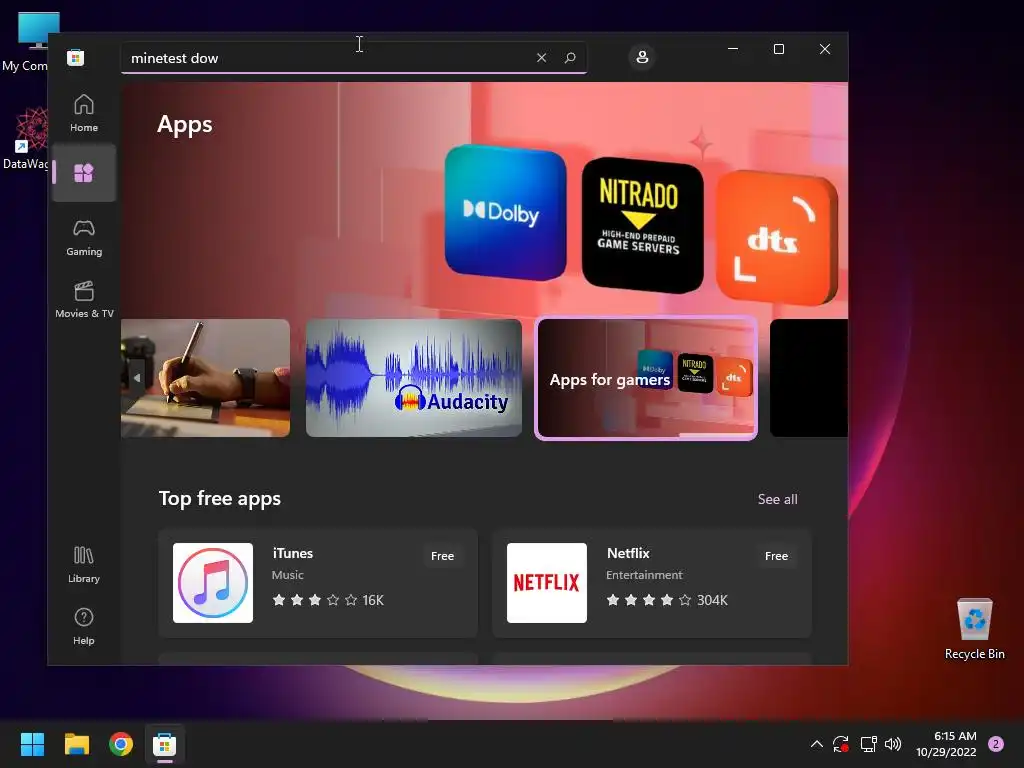The width and height of the screenshot is (1024, 768).
Task: Click Entertainment category under Netflix
Action: point(644,575)
